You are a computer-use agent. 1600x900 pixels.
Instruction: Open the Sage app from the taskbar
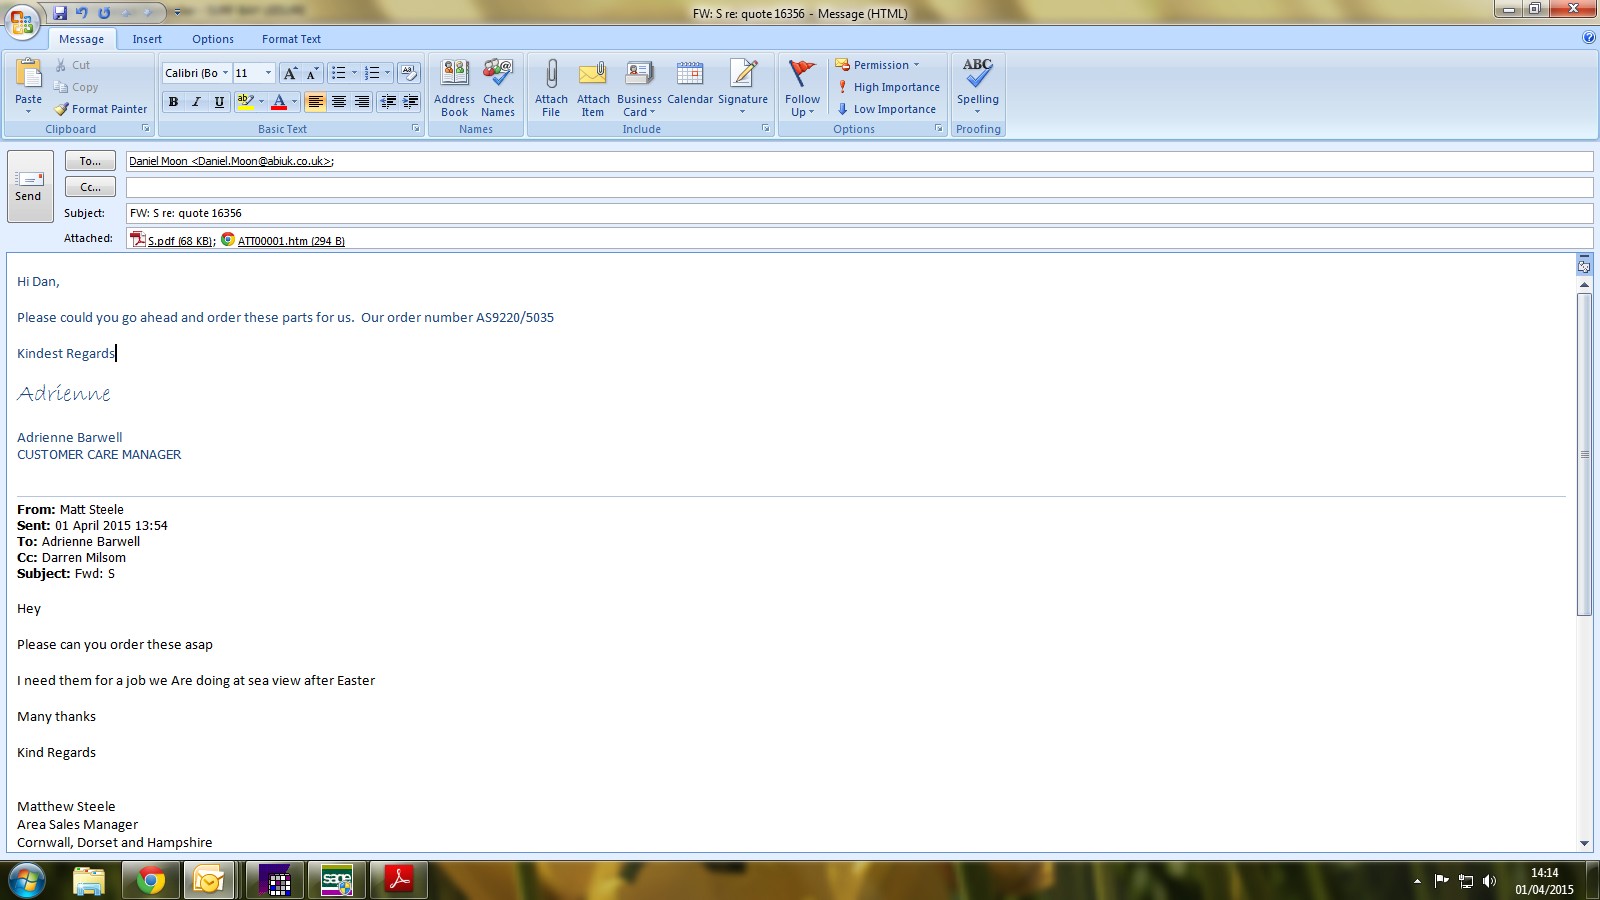tap(337, 881)
